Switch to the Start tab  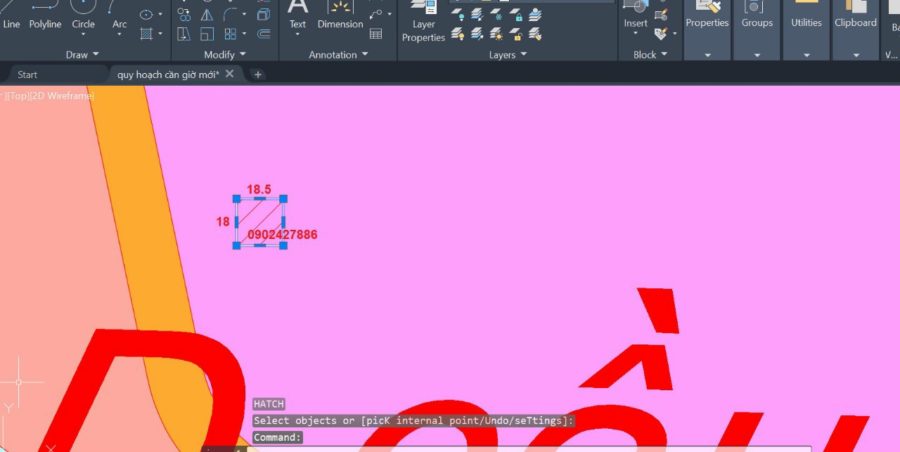click(x=27, y=75)
